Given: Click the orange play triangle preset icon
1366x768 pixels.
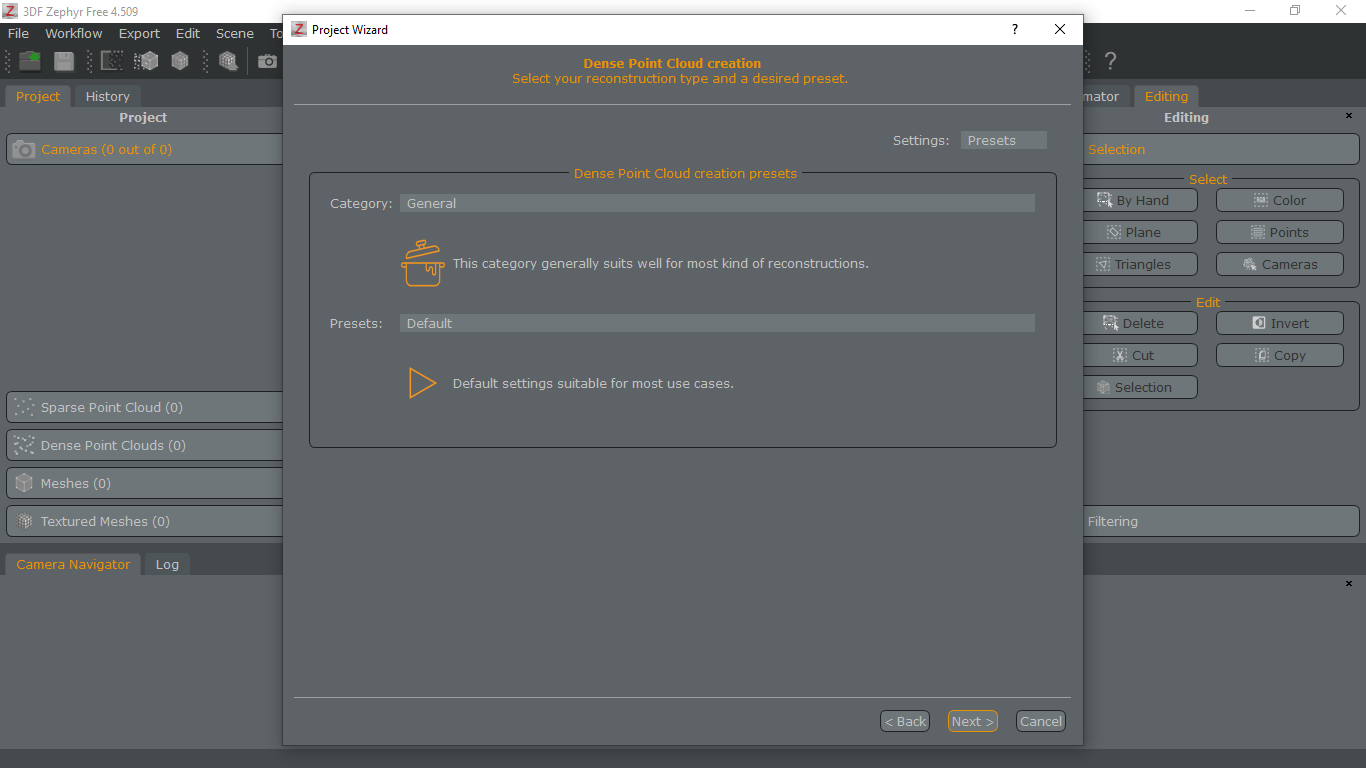Looking at the screenshot, I should [x=422, y=383].
